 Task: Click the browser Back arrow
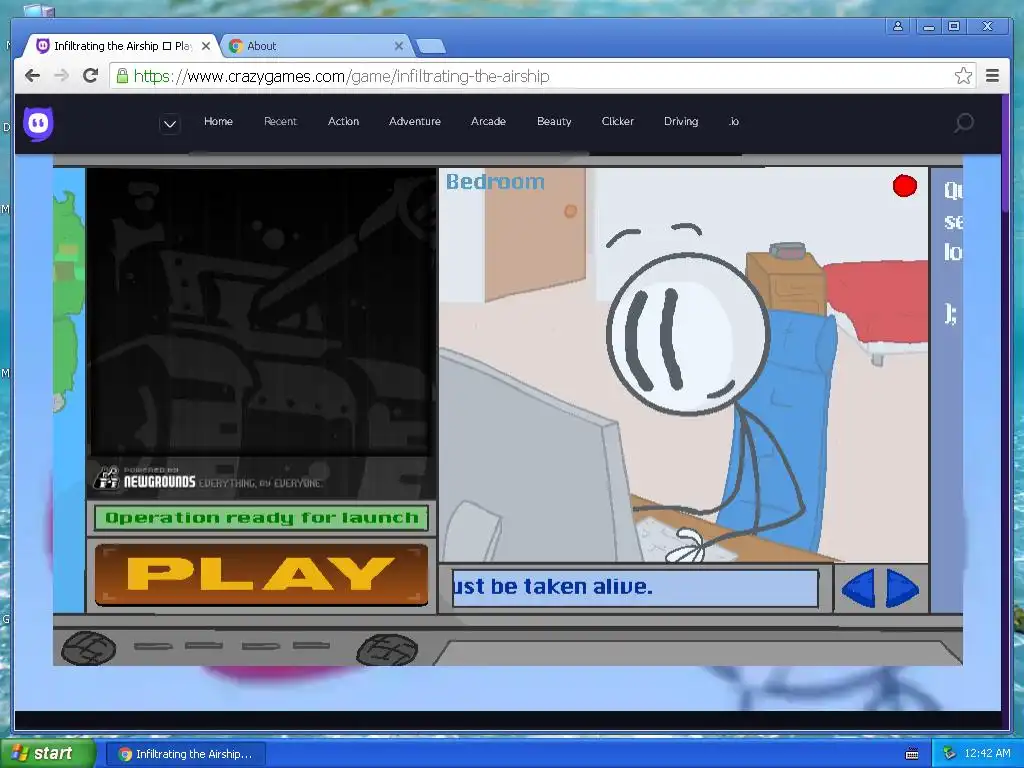pyautogui.click(x=32, y=76)
